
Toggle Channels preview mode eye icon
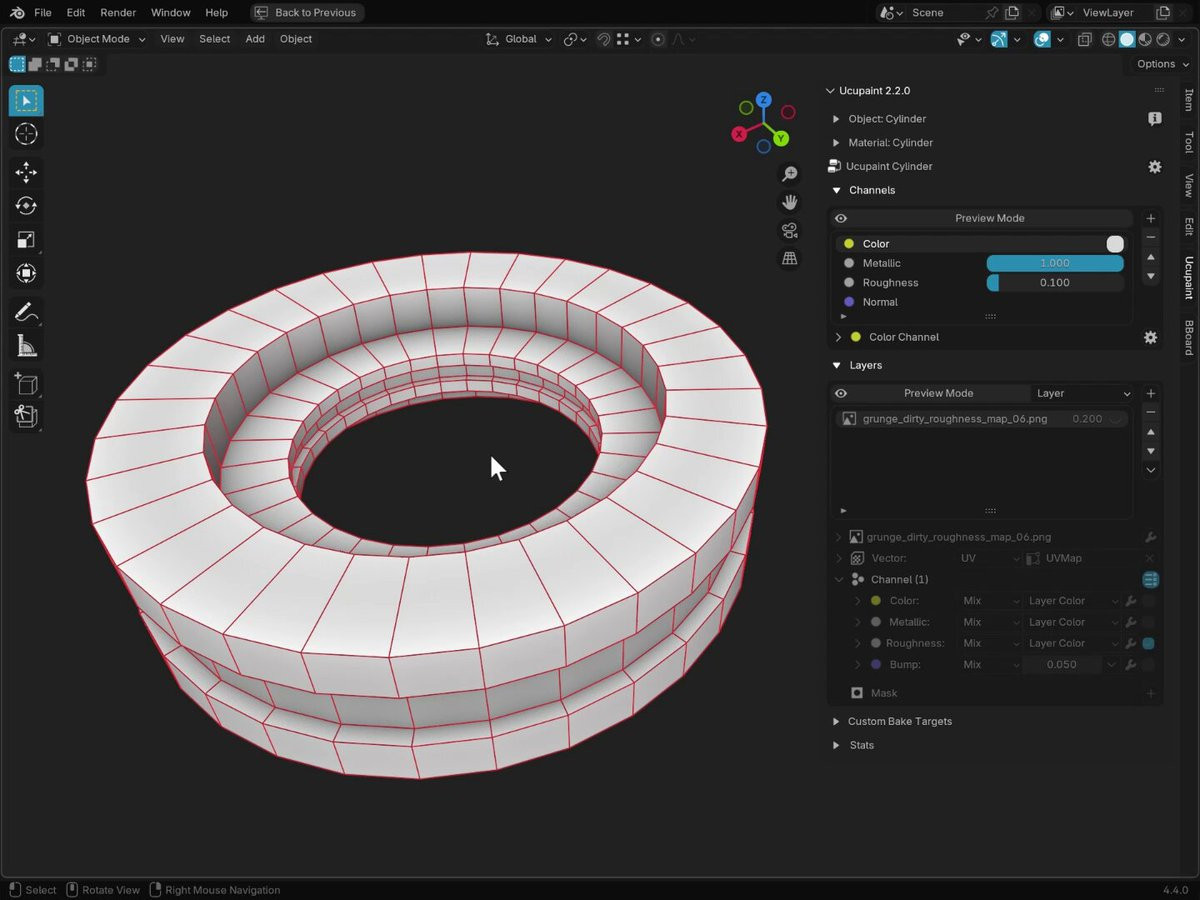click(x=841, y=218)
